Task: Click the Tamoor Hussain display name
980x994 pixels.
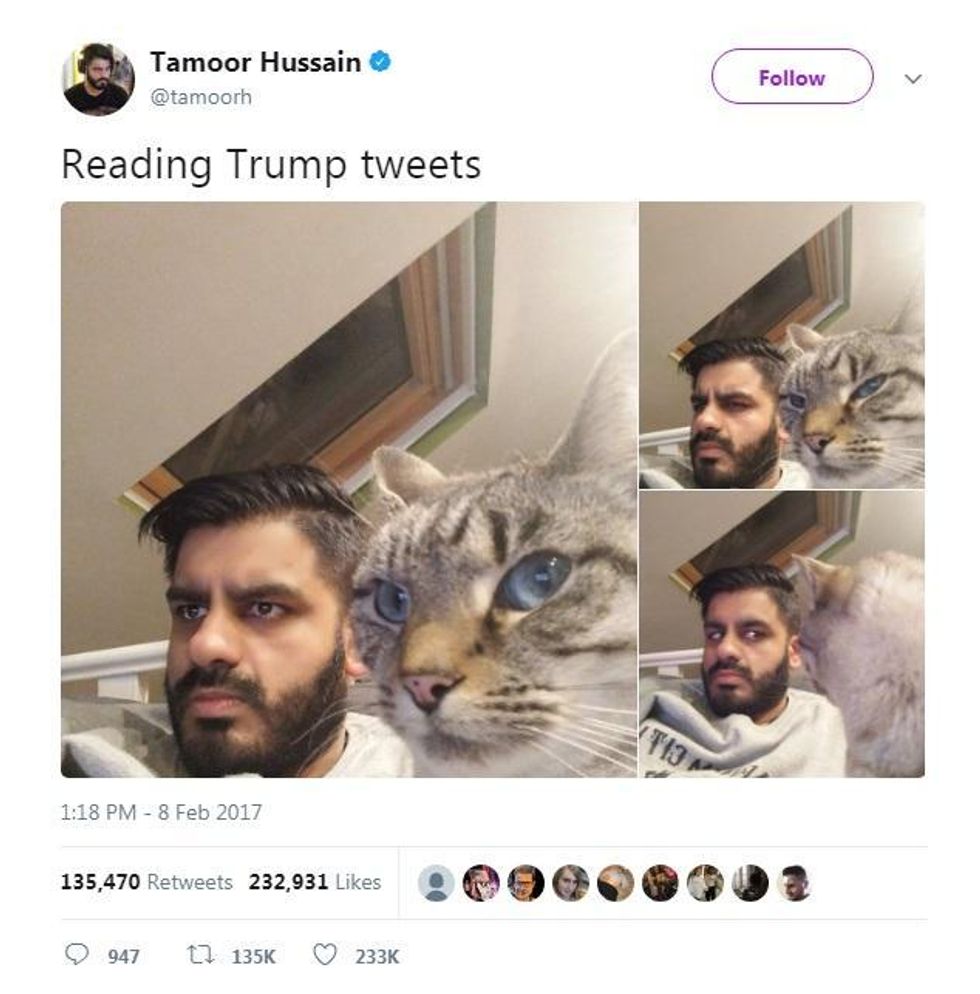Action: [x=255, y=62]
